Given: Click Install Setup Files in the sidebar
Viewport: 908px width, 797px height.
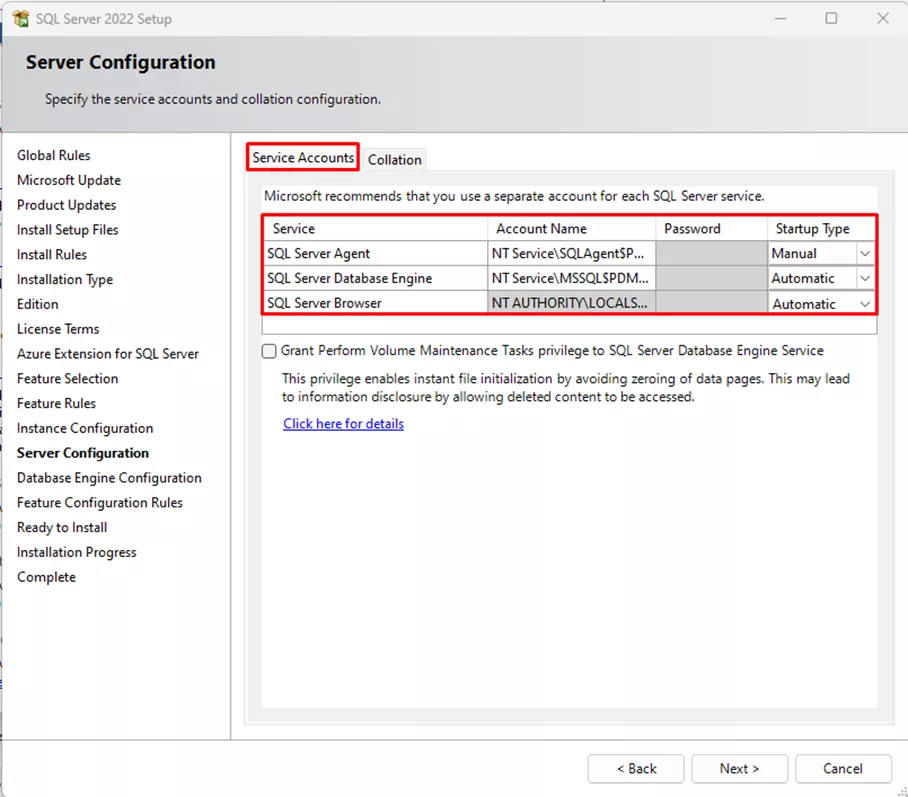Looking at the screenshot, I should click(68, 231).
